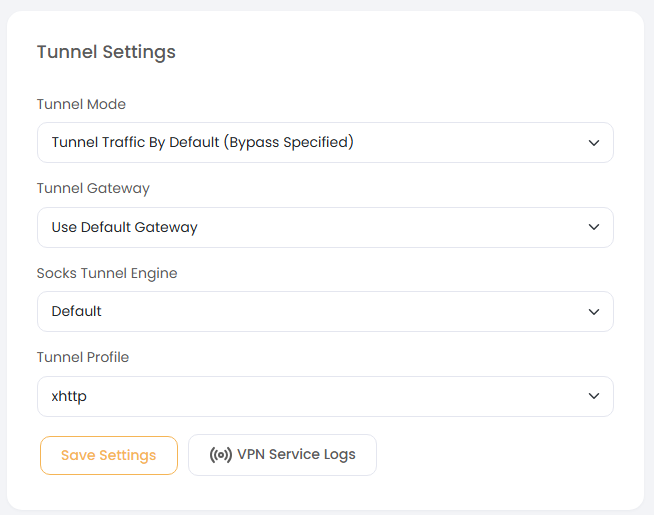Click the Tunnel Gateway chevron arrow

coord(594,227)
